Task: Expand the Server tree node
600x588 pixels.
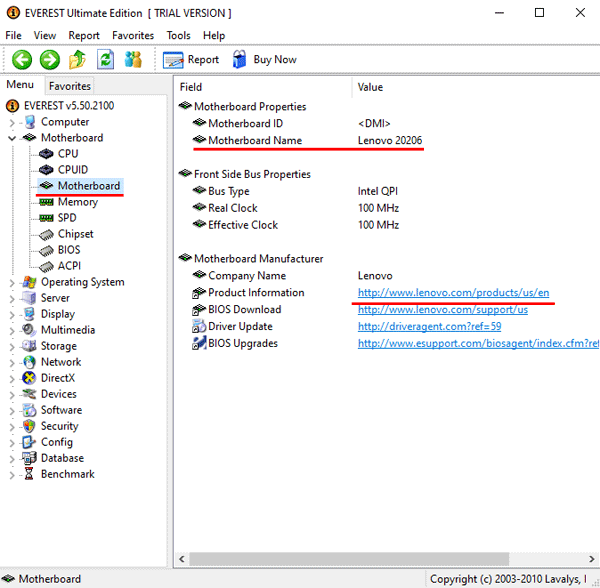Action: tap(12, 299)
